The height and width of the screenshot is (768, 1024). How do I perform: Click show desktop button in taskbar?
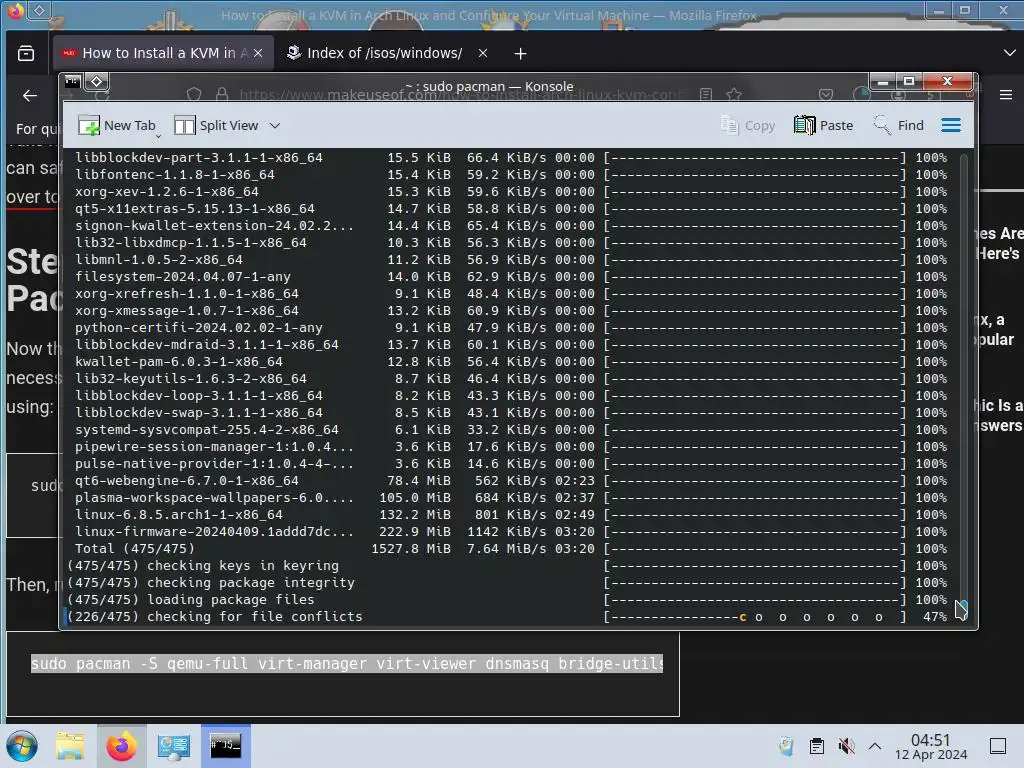click(998, 746)
